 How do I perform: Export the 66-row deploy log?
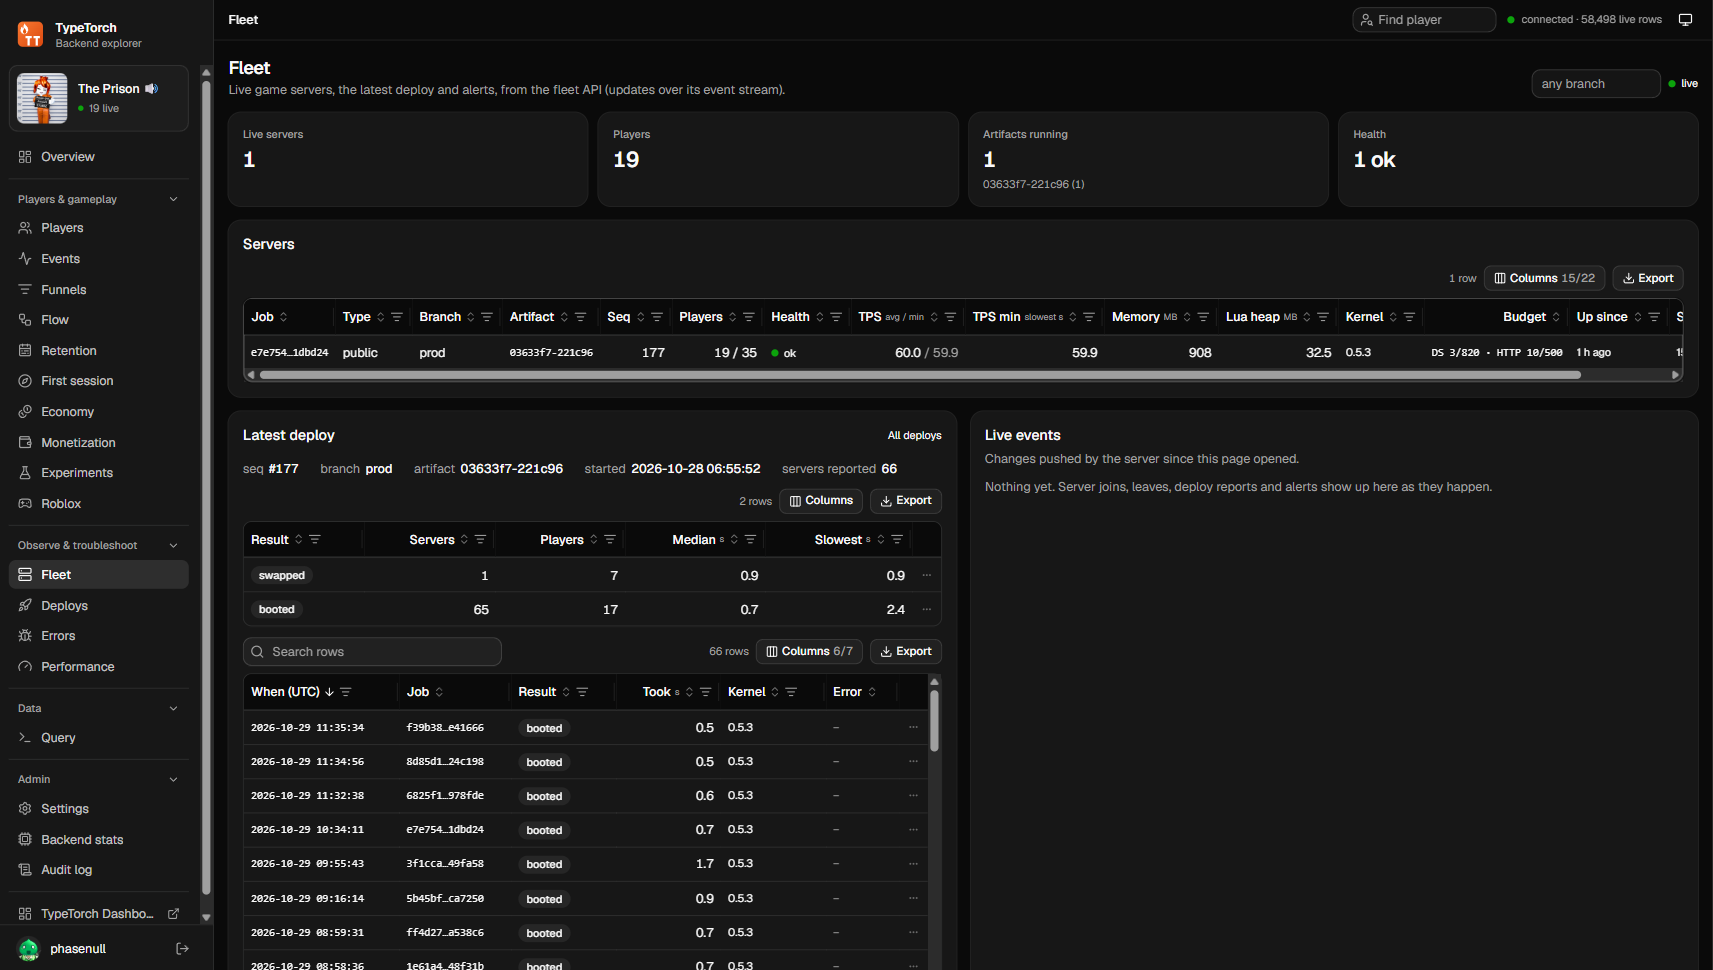coord(906,652)
